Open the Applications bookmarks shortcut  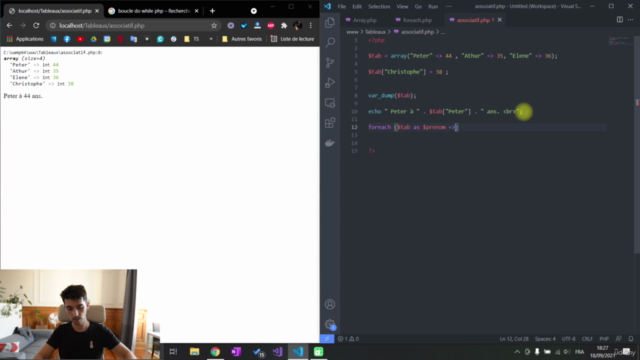click(x=25, y=39)
